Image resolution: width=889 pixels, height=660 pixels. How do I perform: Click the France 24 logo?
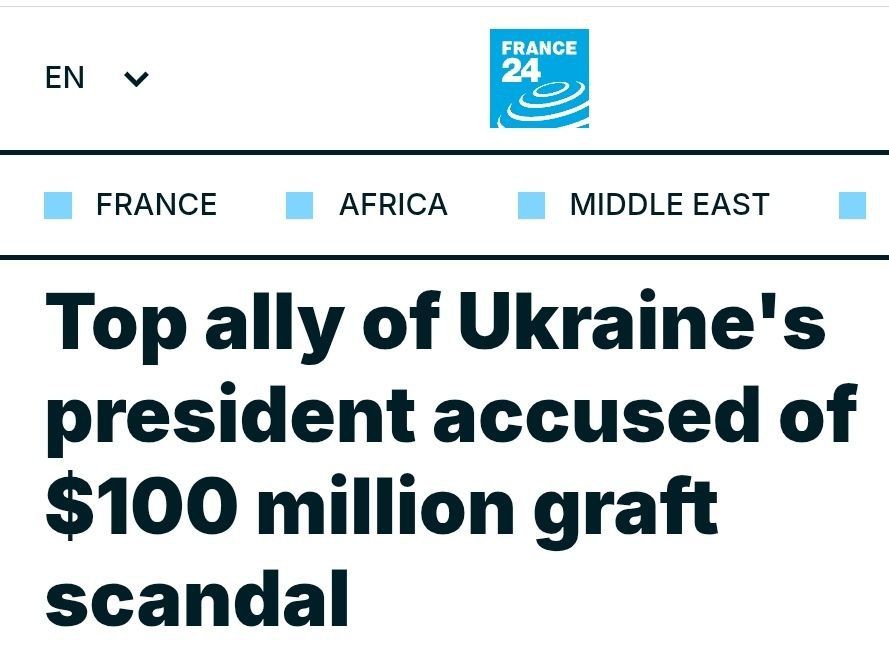pos(539,78)
